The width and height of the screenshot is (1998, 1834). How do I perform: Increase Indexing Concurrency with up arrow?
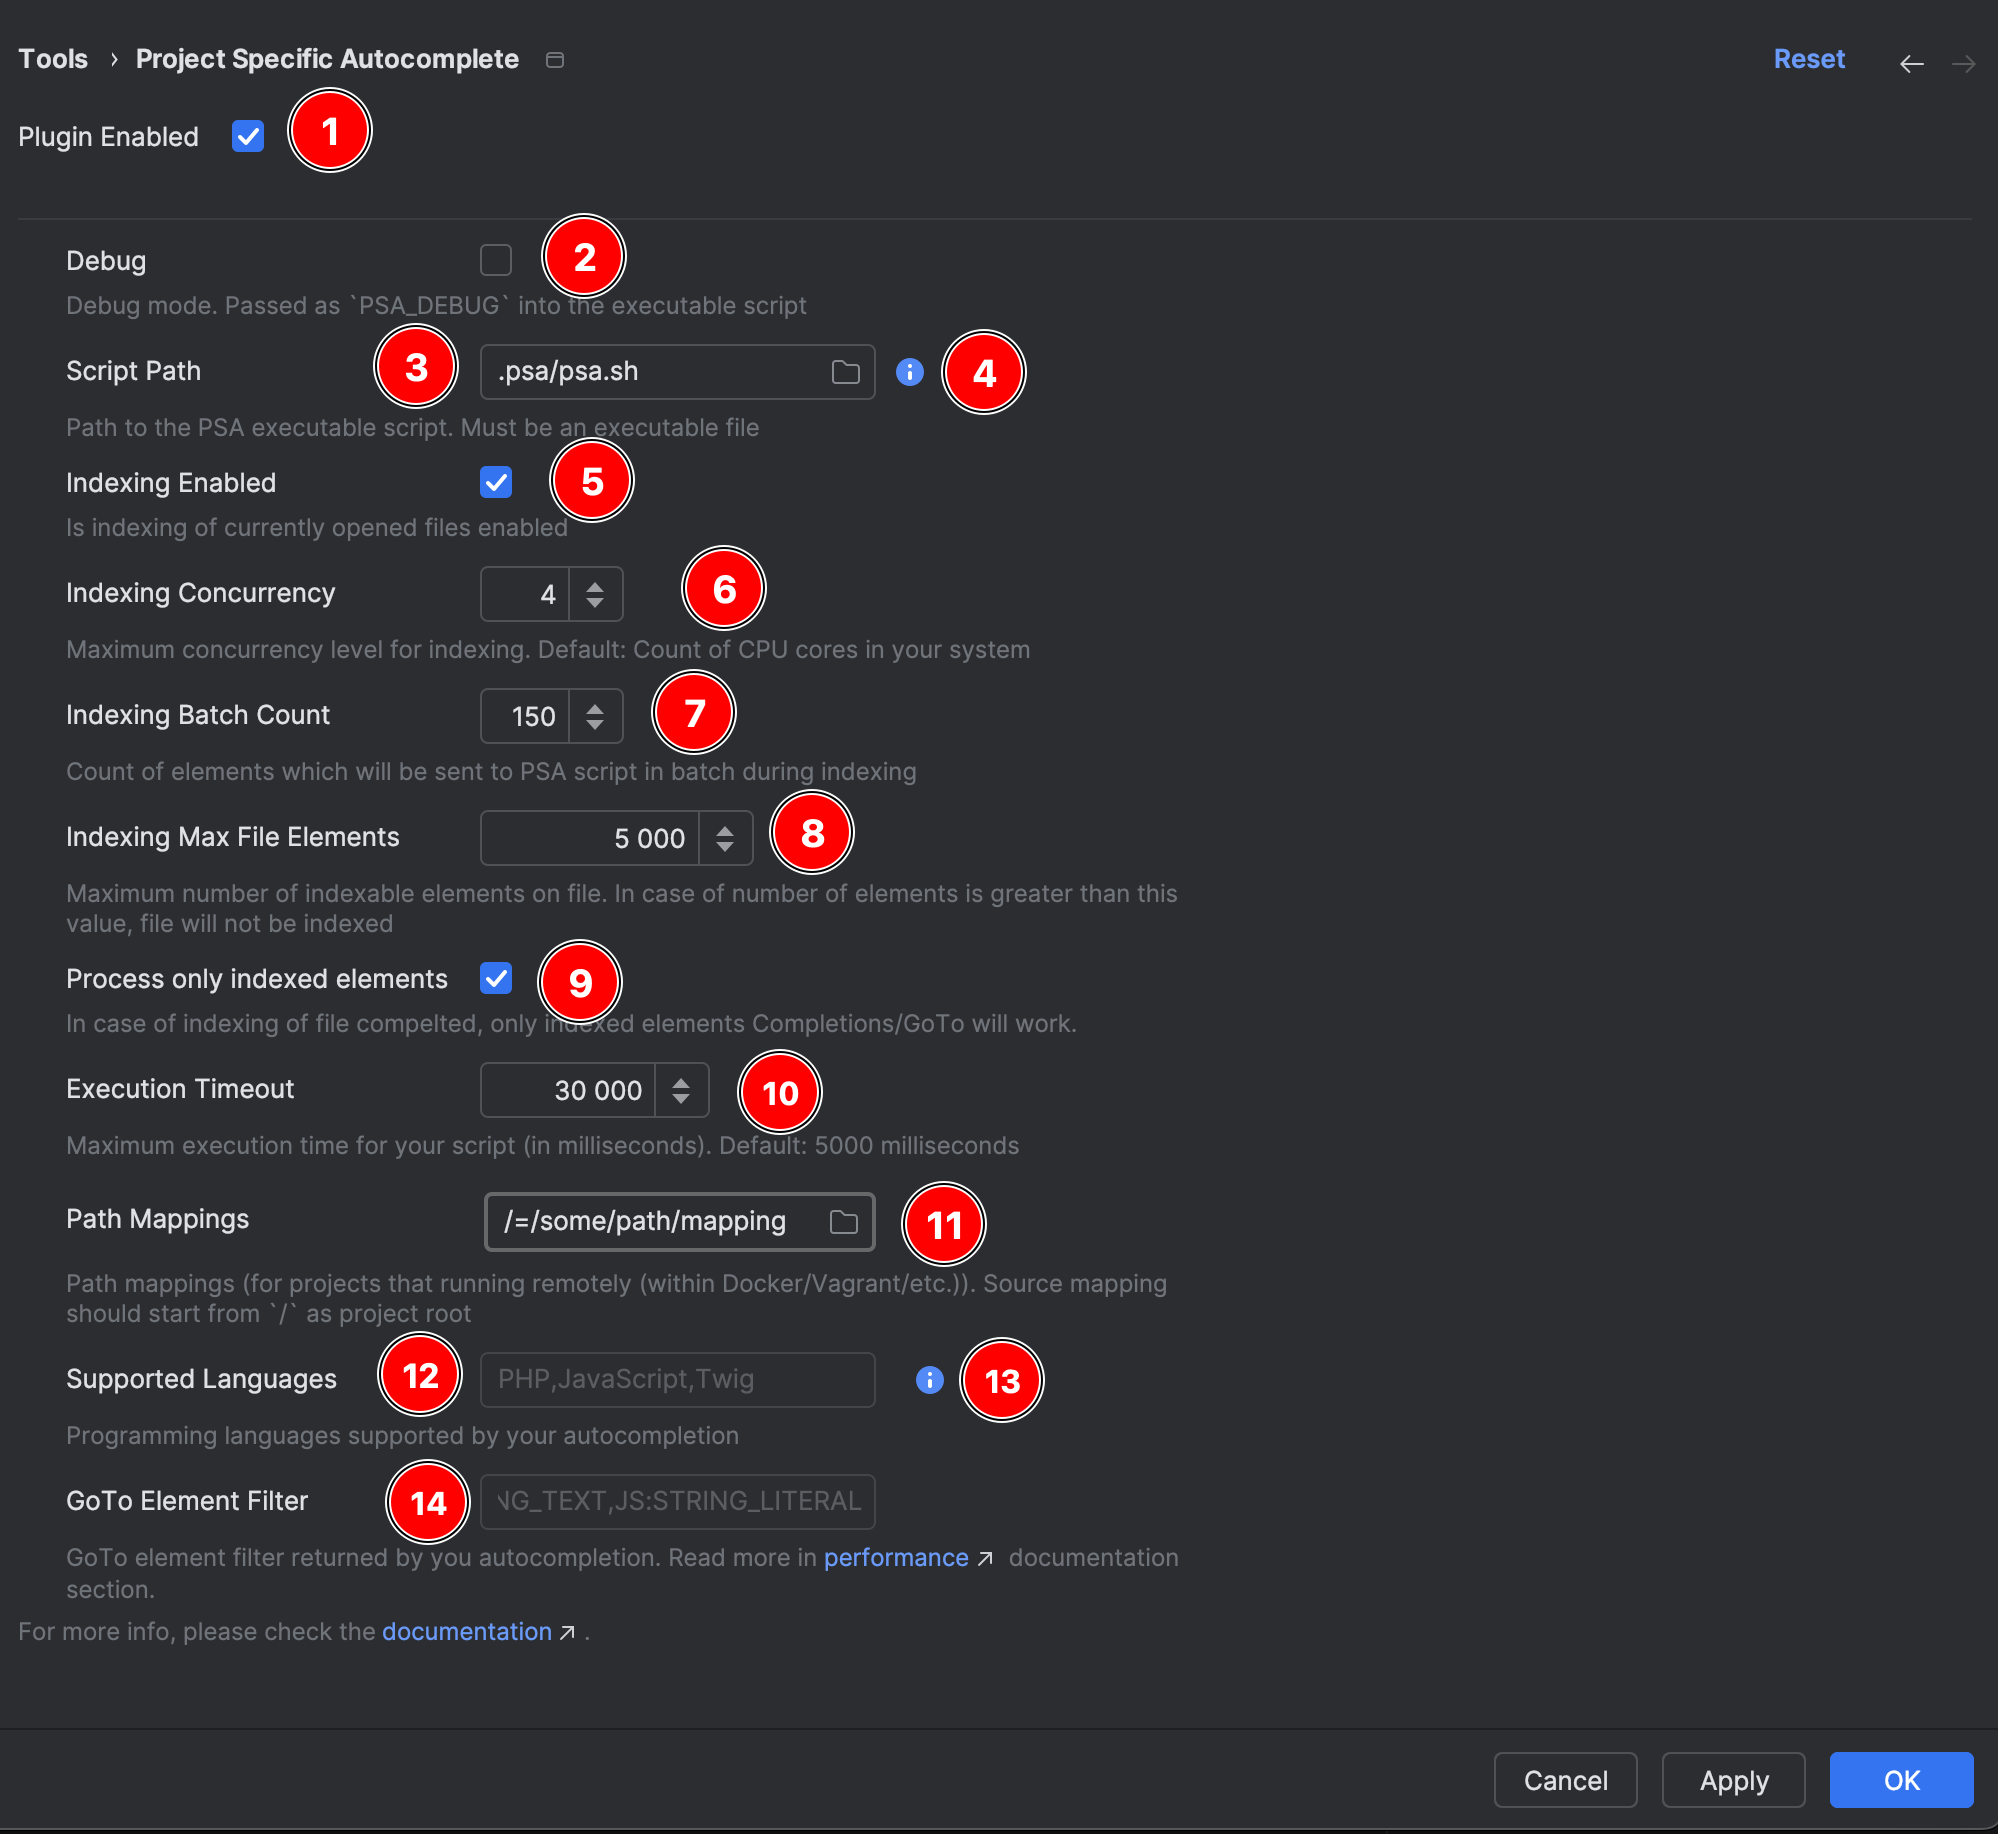click(595, 587)
